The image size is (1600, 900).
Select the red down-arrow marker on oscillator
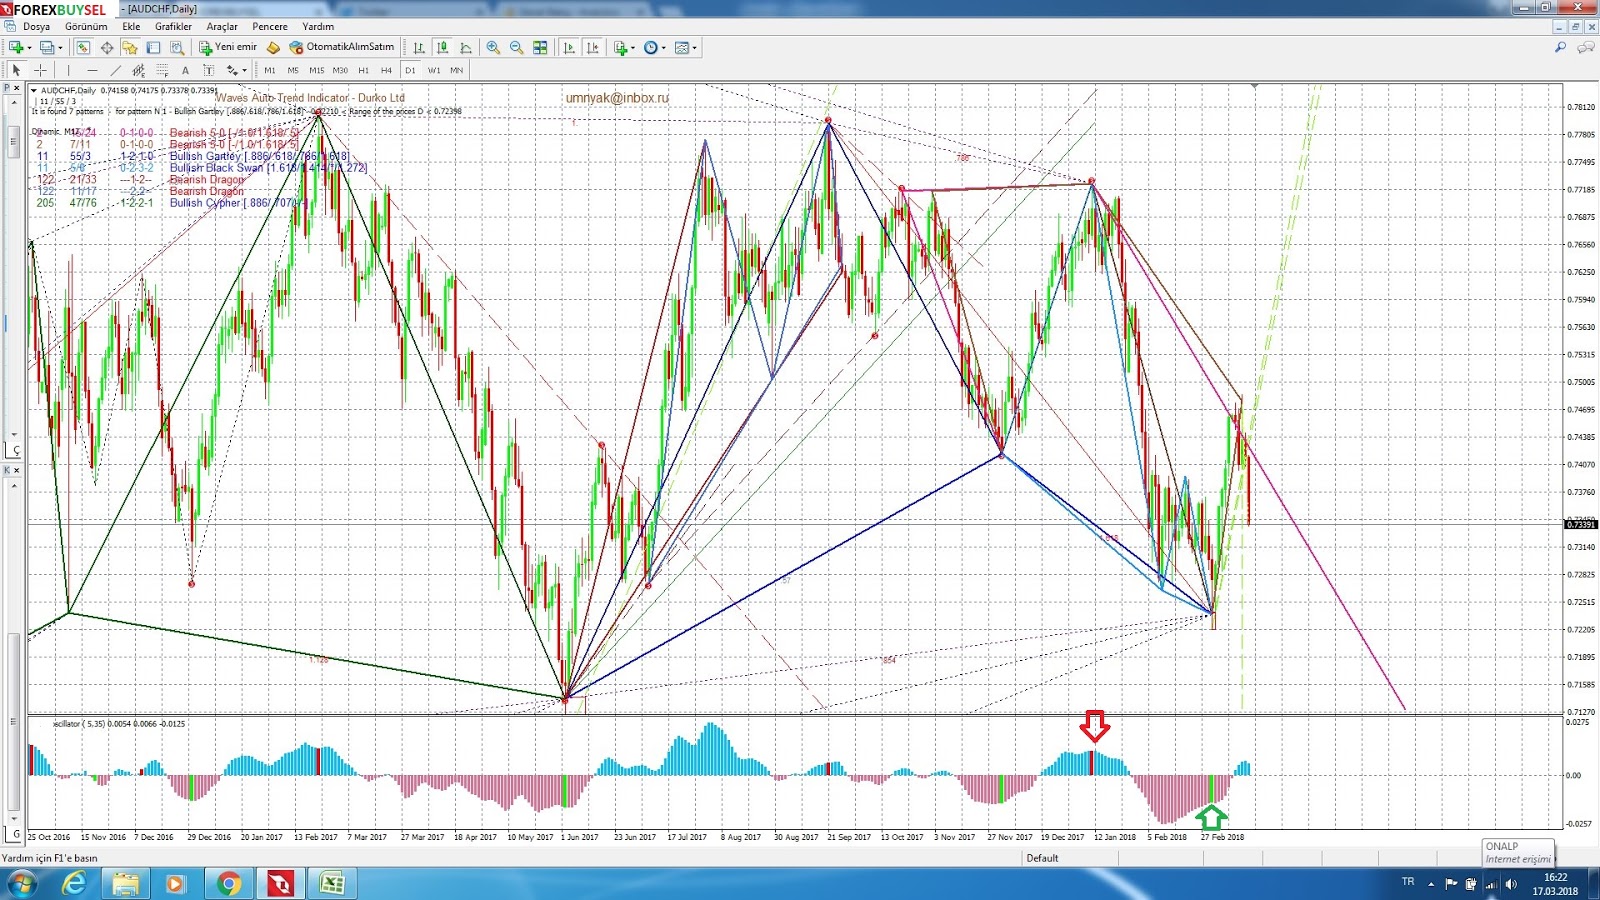(1095, 728)
